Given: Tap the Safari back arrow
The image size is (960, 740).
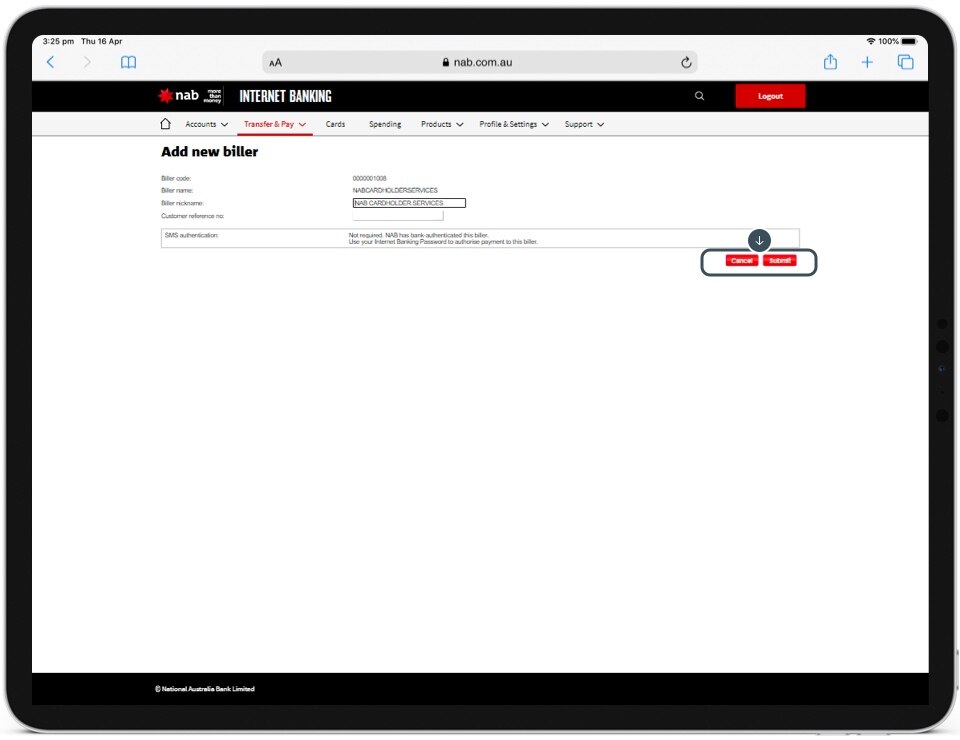Looking at the screenshot, I should [51, 62].
